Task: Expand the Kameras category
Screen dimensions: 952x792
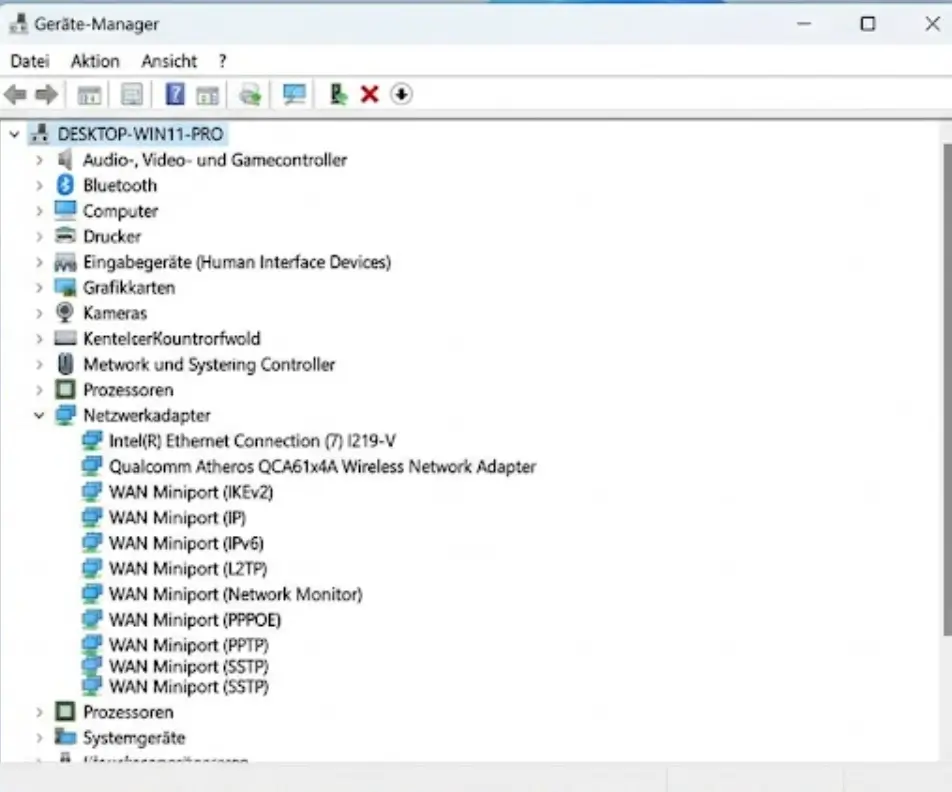Action: tap(39, 313)
